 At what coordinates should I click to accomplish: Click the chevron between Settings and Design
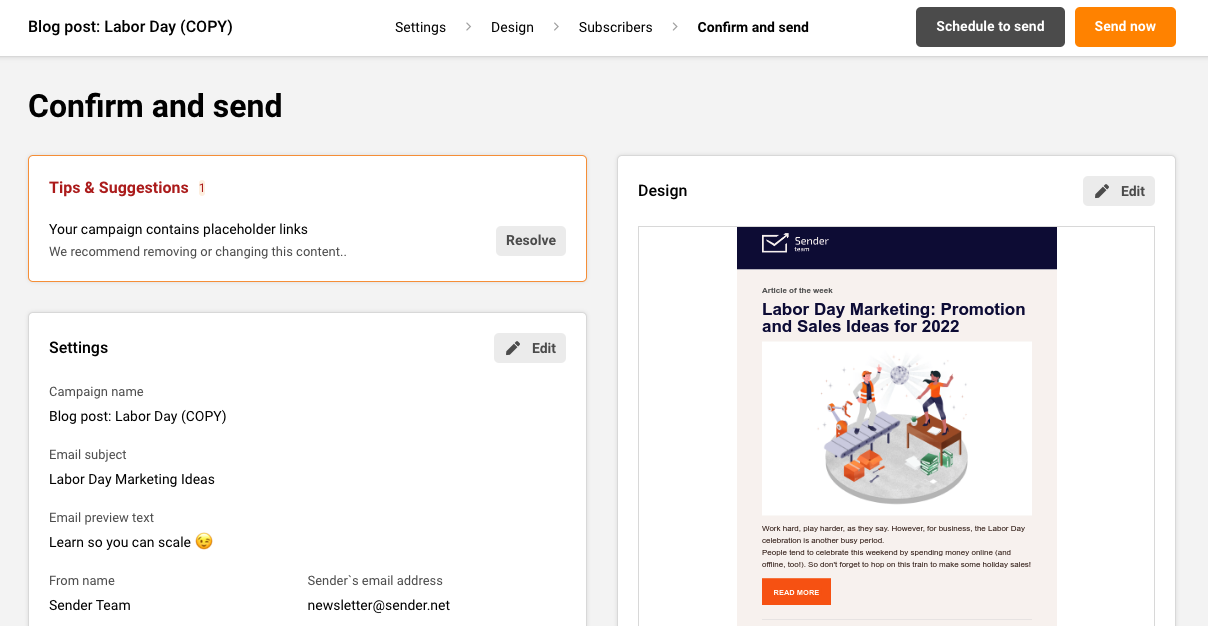point(468,27)
